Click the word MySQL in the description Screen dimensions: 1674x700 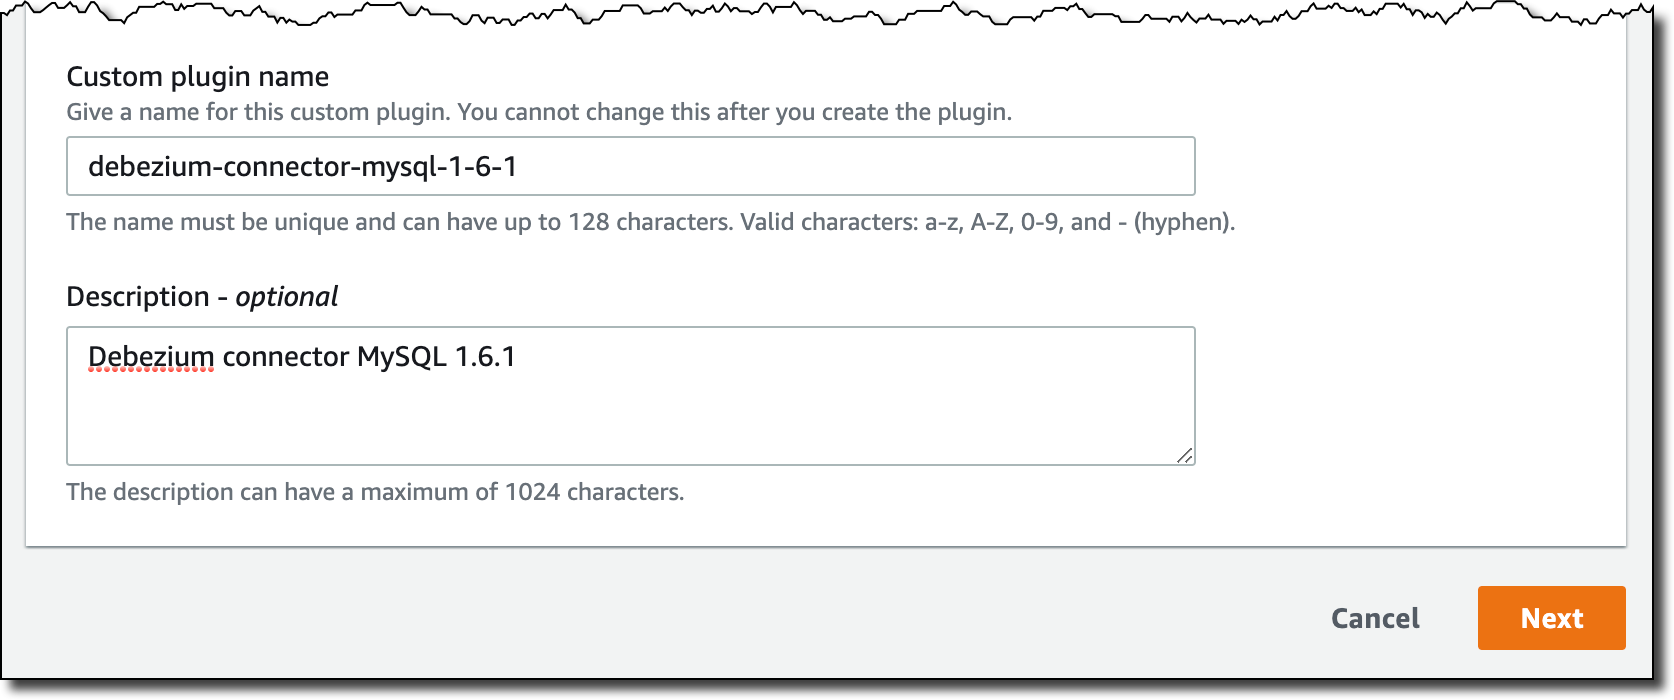(x=402, y=357)
